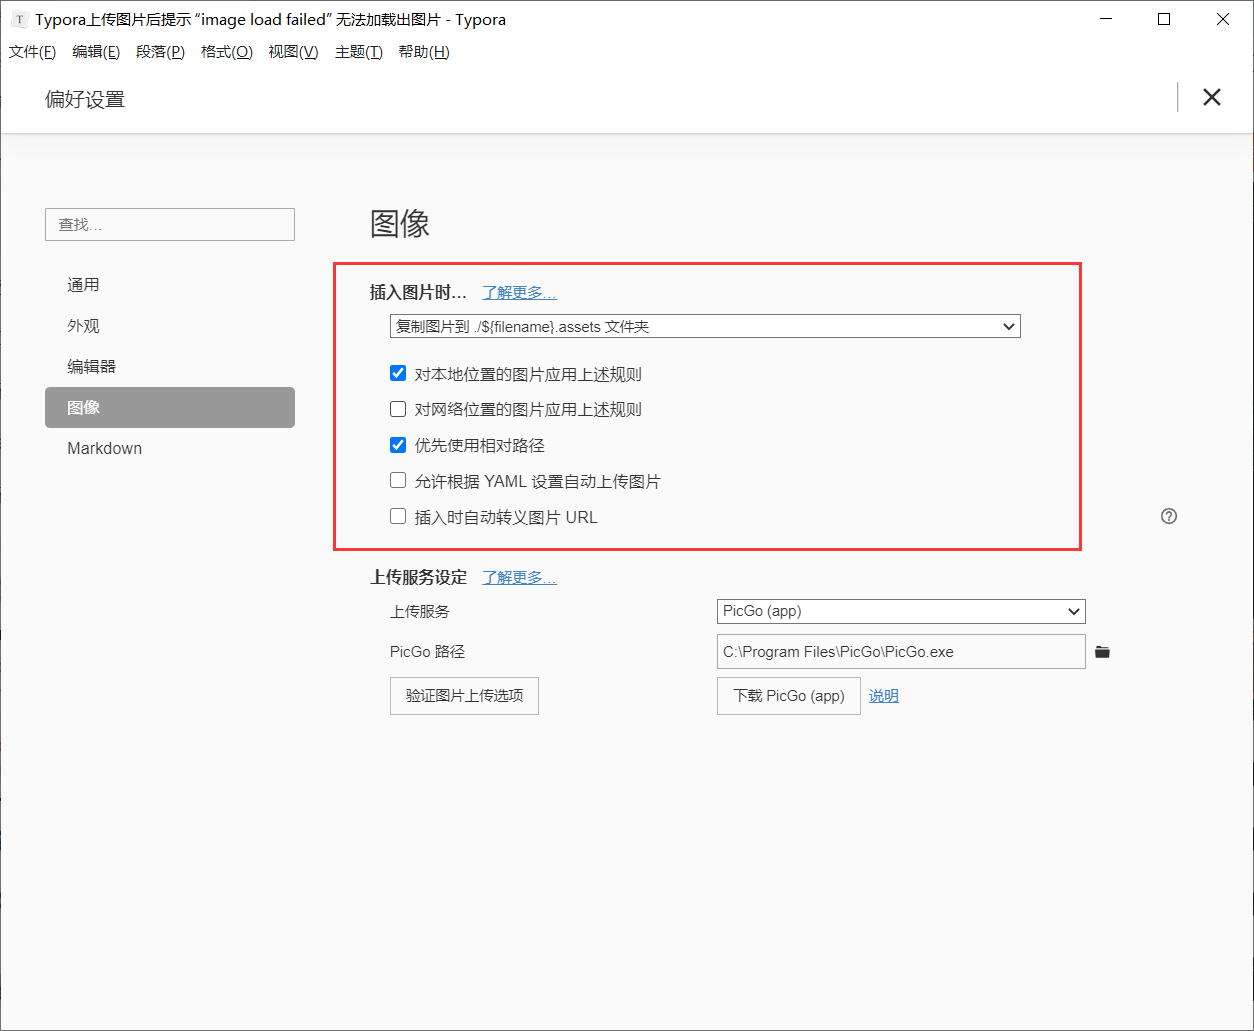This screenshot has width=1254, height=1031.
Task: Open the folder browser for PicGo path
Action: (x=1103, y=651)
